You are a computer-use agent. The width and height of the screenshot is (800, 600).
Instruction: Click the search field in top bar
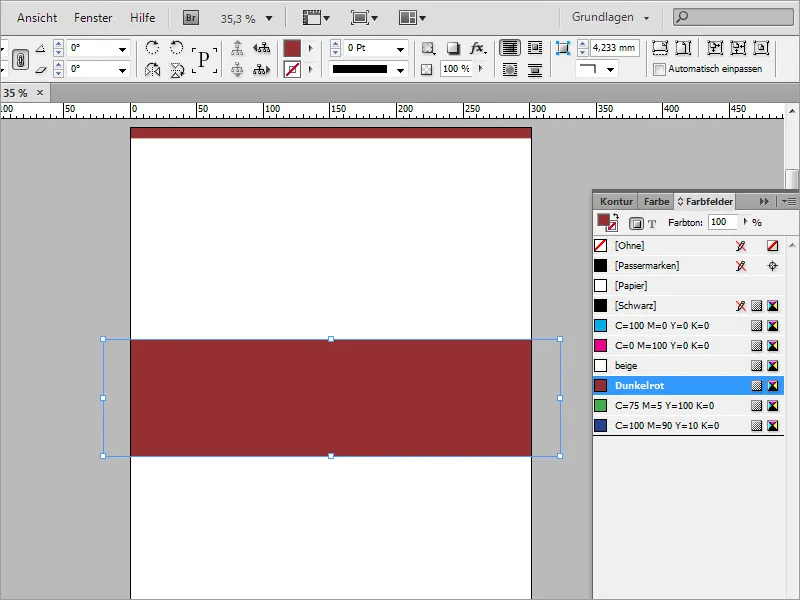click(733, 17)
